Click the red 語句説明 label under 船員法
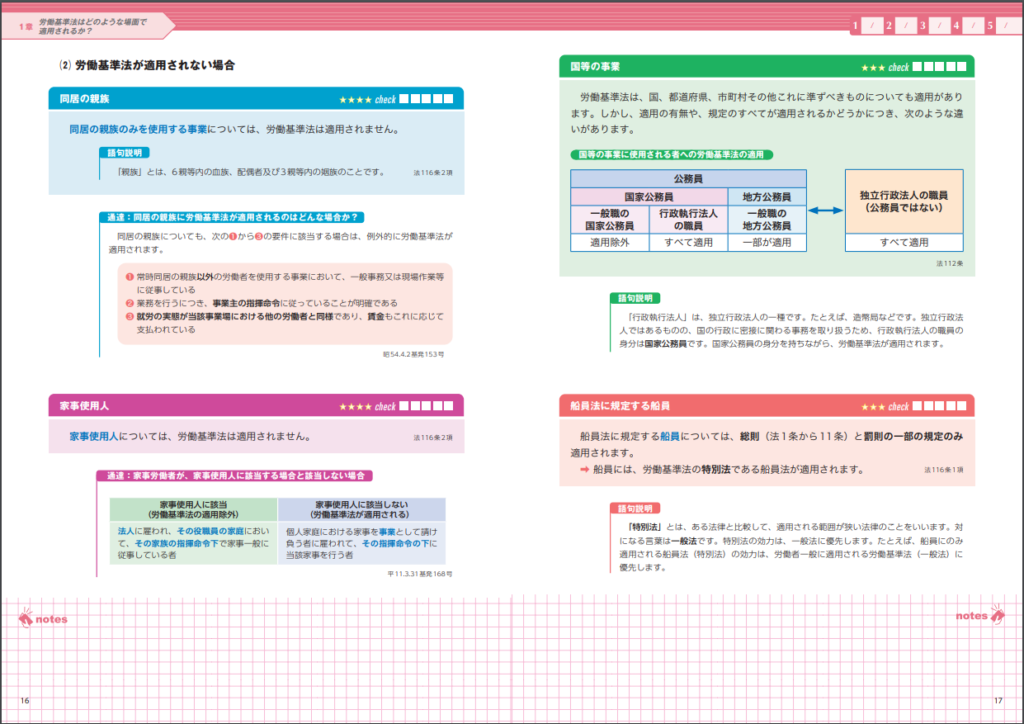Screen dimensions: 1024x724 [x=635, y=509]
